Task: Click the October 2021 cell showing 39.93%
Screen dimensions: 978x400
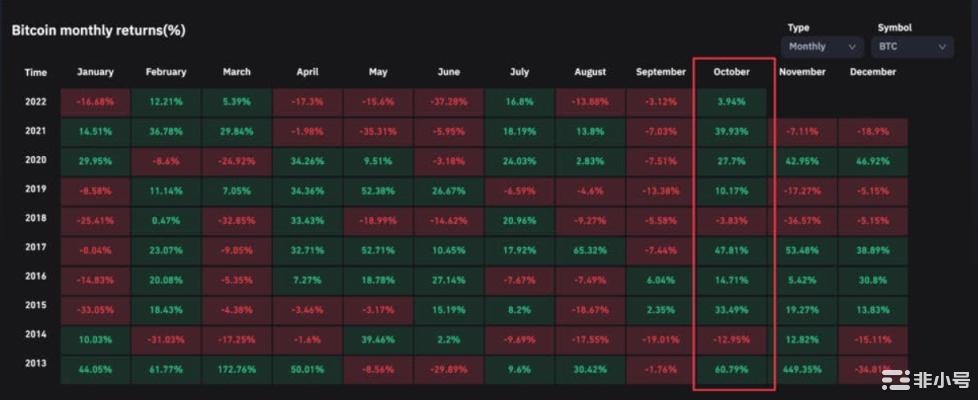Action: [x=733, y=131]
